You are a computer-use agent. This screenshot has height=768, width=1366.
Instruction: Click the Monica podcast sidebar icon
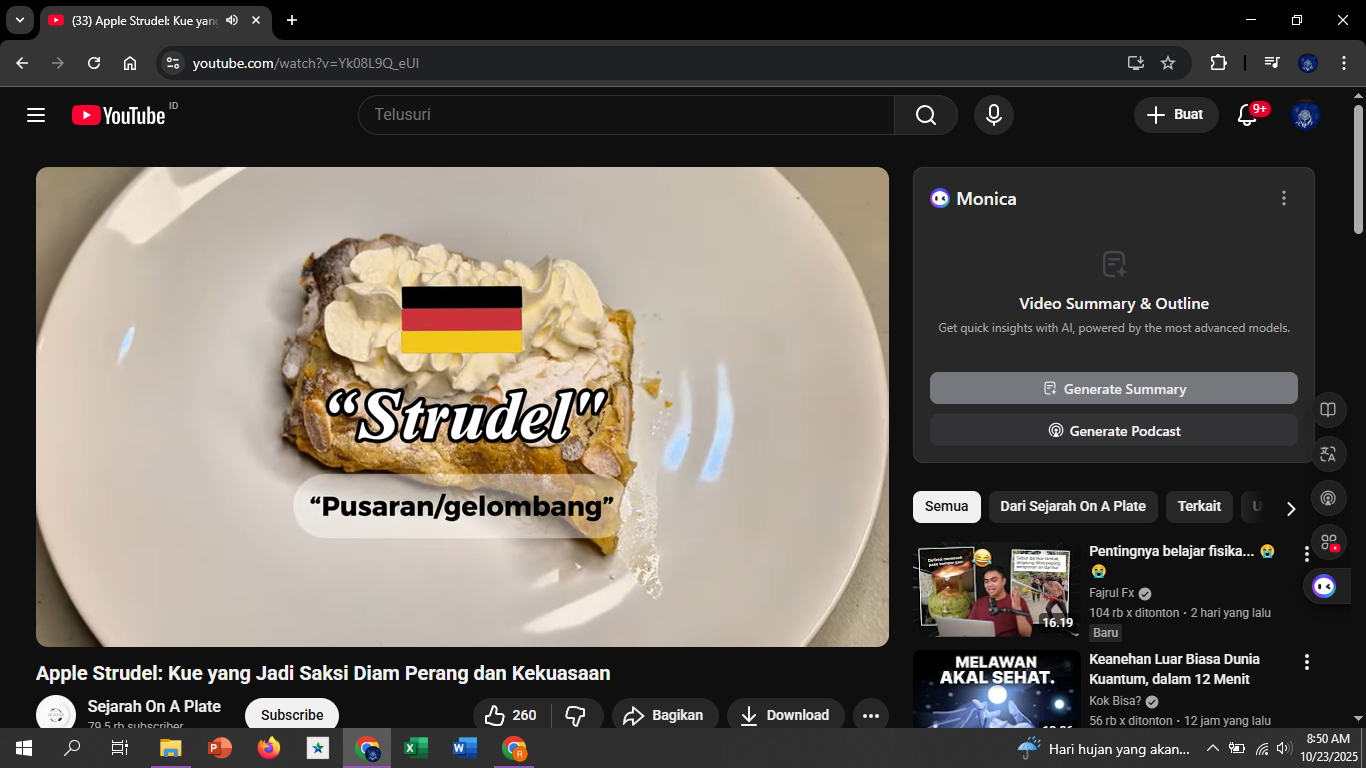1328,498
